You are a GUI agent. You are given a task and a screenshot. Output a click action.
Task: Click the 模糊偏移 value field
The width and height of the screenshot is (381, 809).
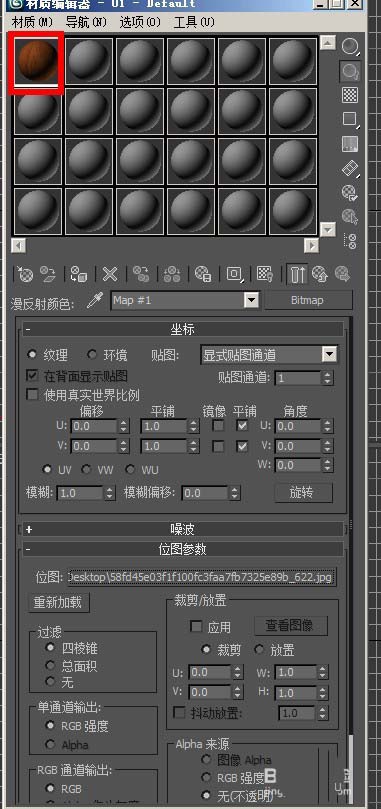coord(205,493)
